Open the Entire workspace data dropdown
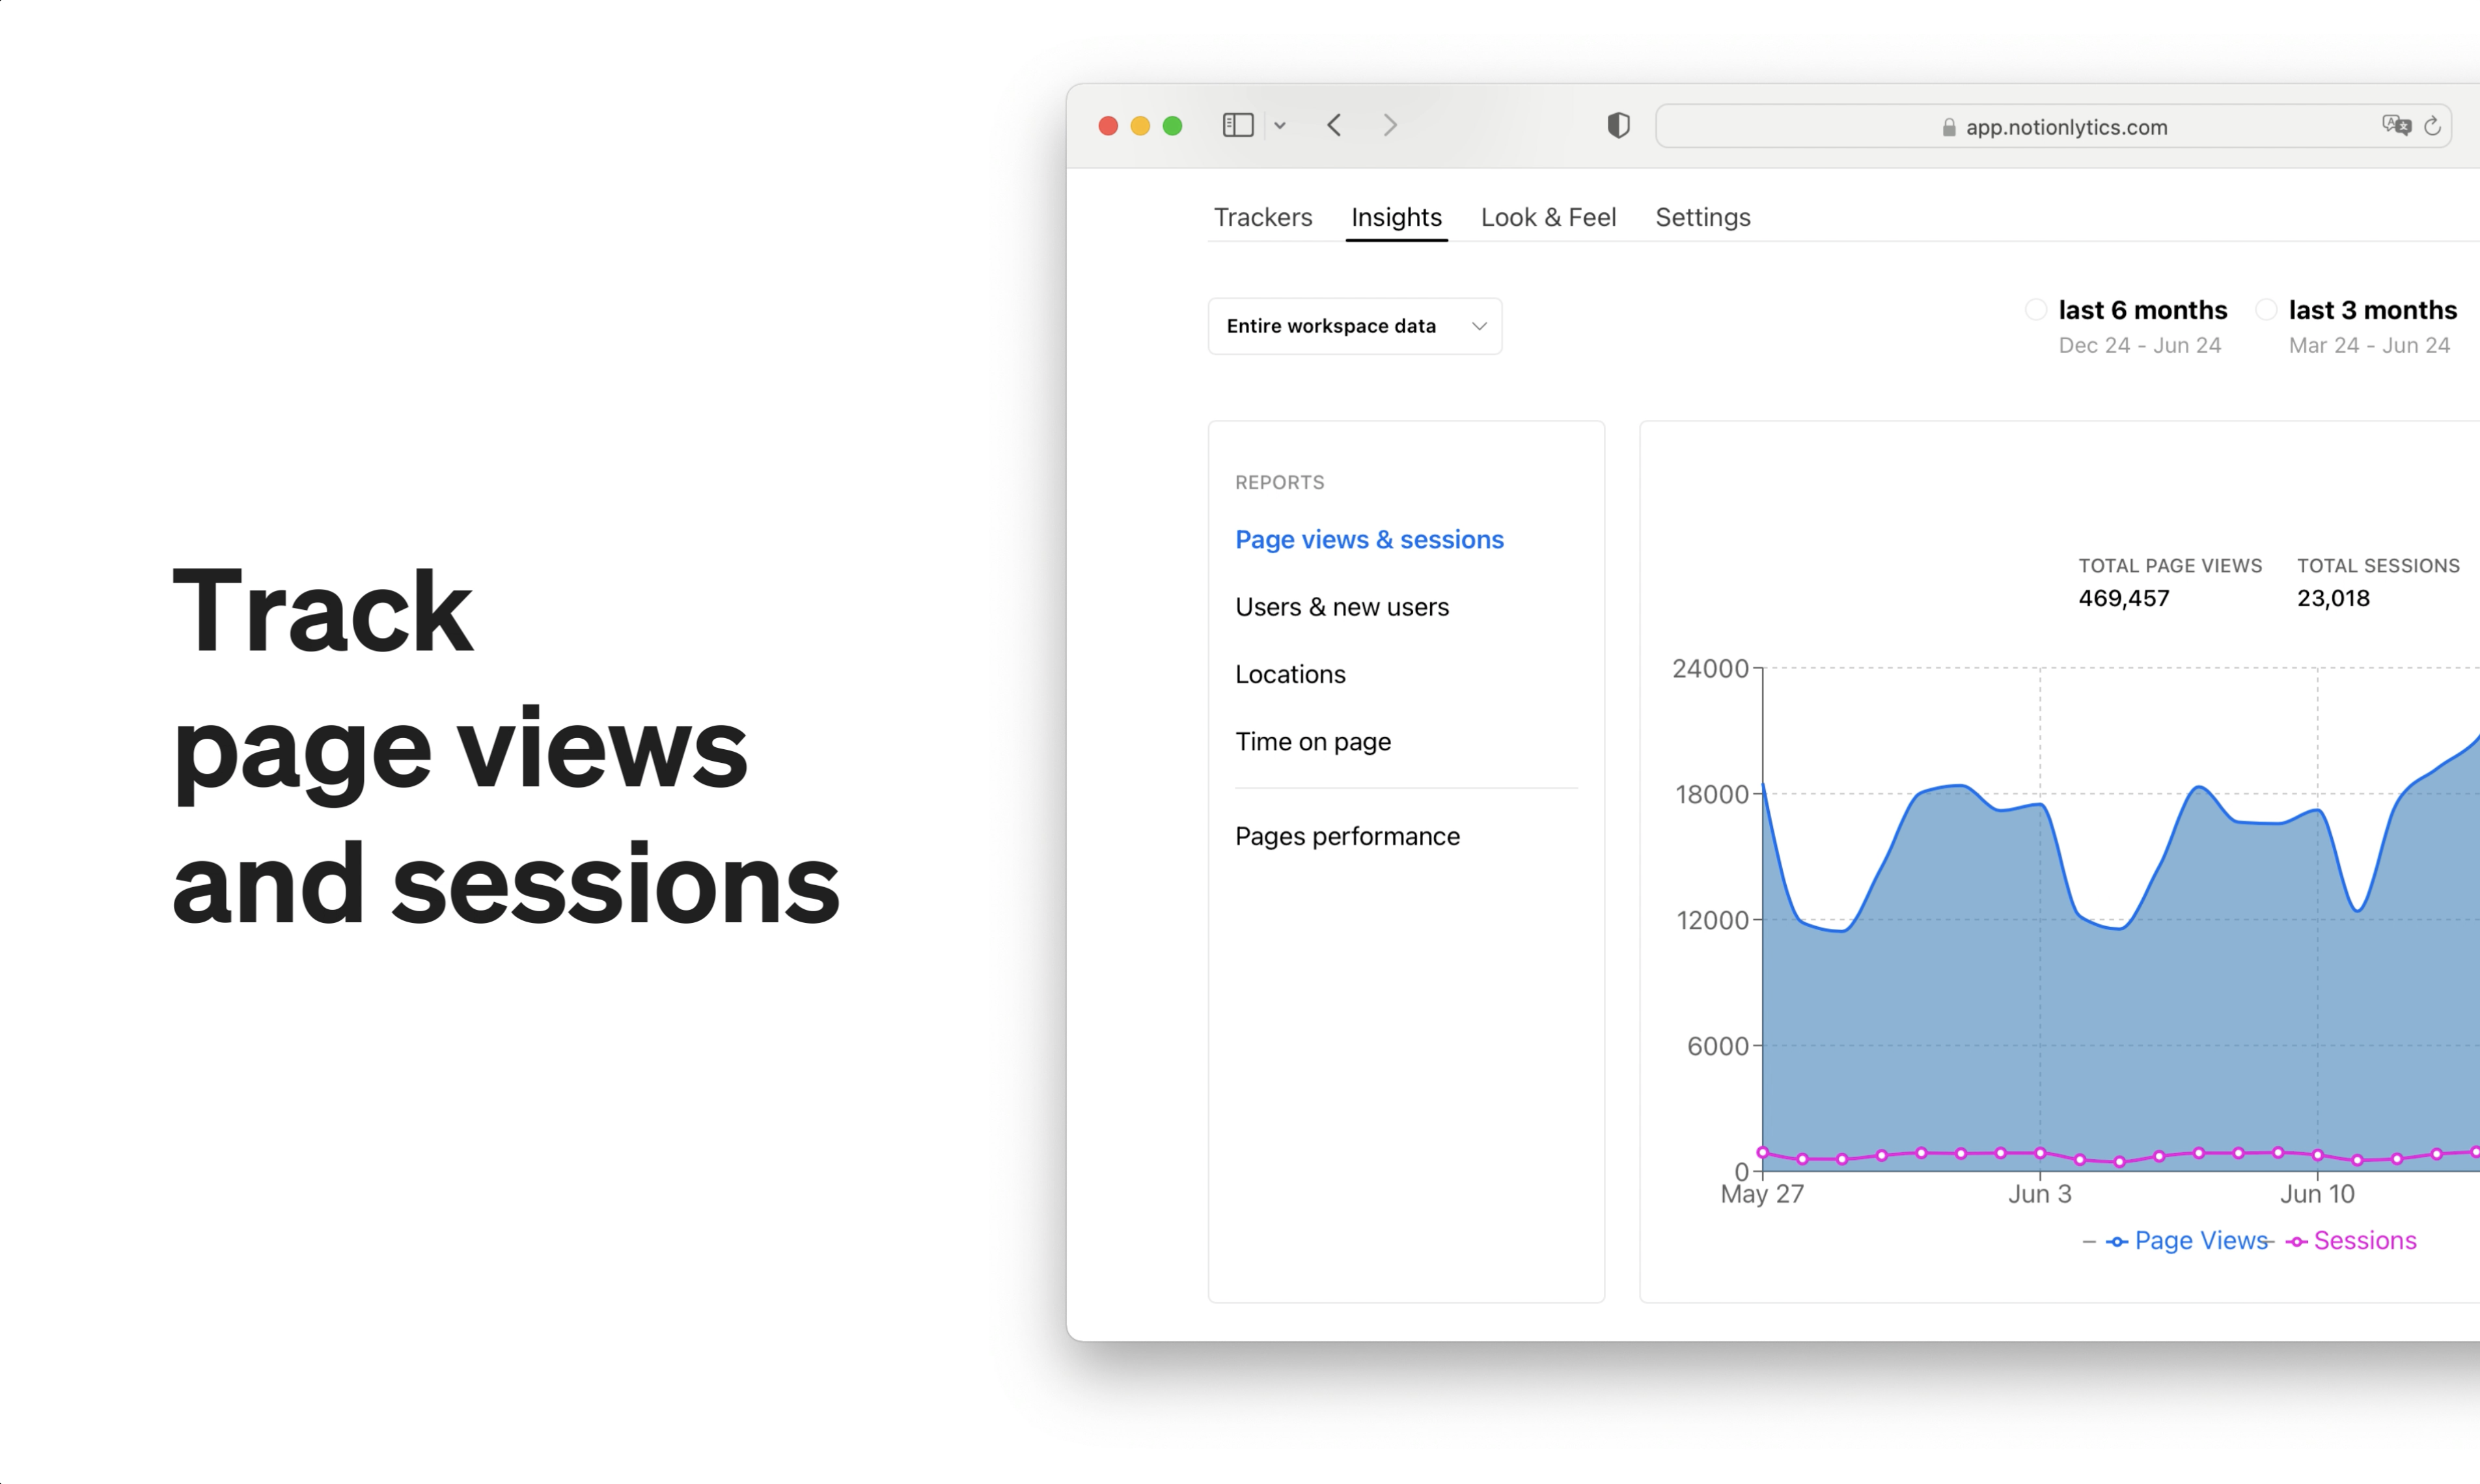Viewport: 2480px width, 1484px height. click(x=1354, y=326)
